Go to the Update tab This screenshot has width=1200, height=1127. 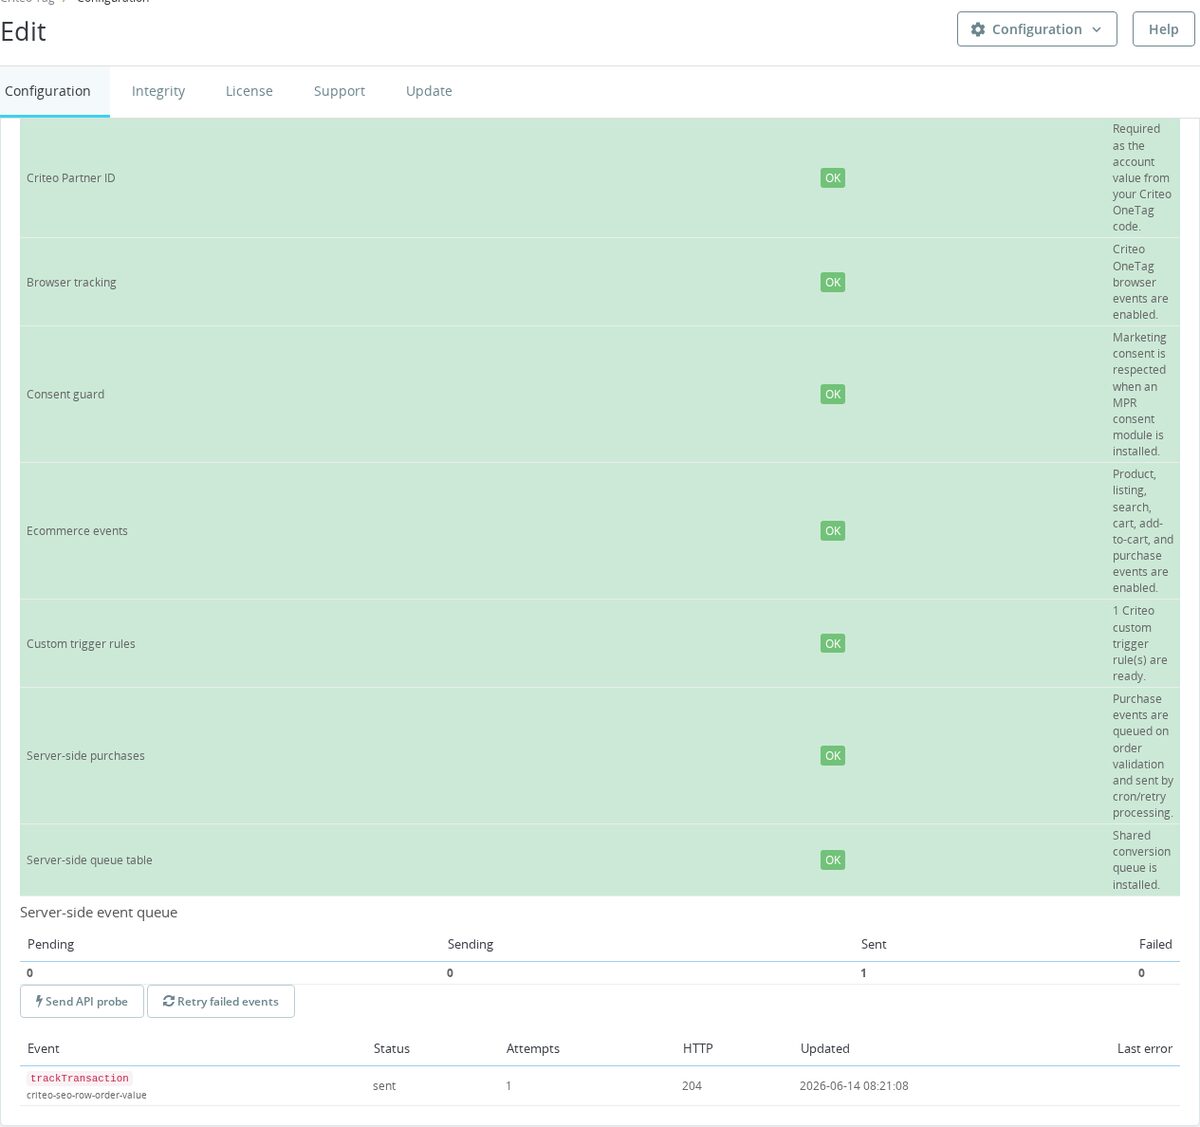click(429, 91)
